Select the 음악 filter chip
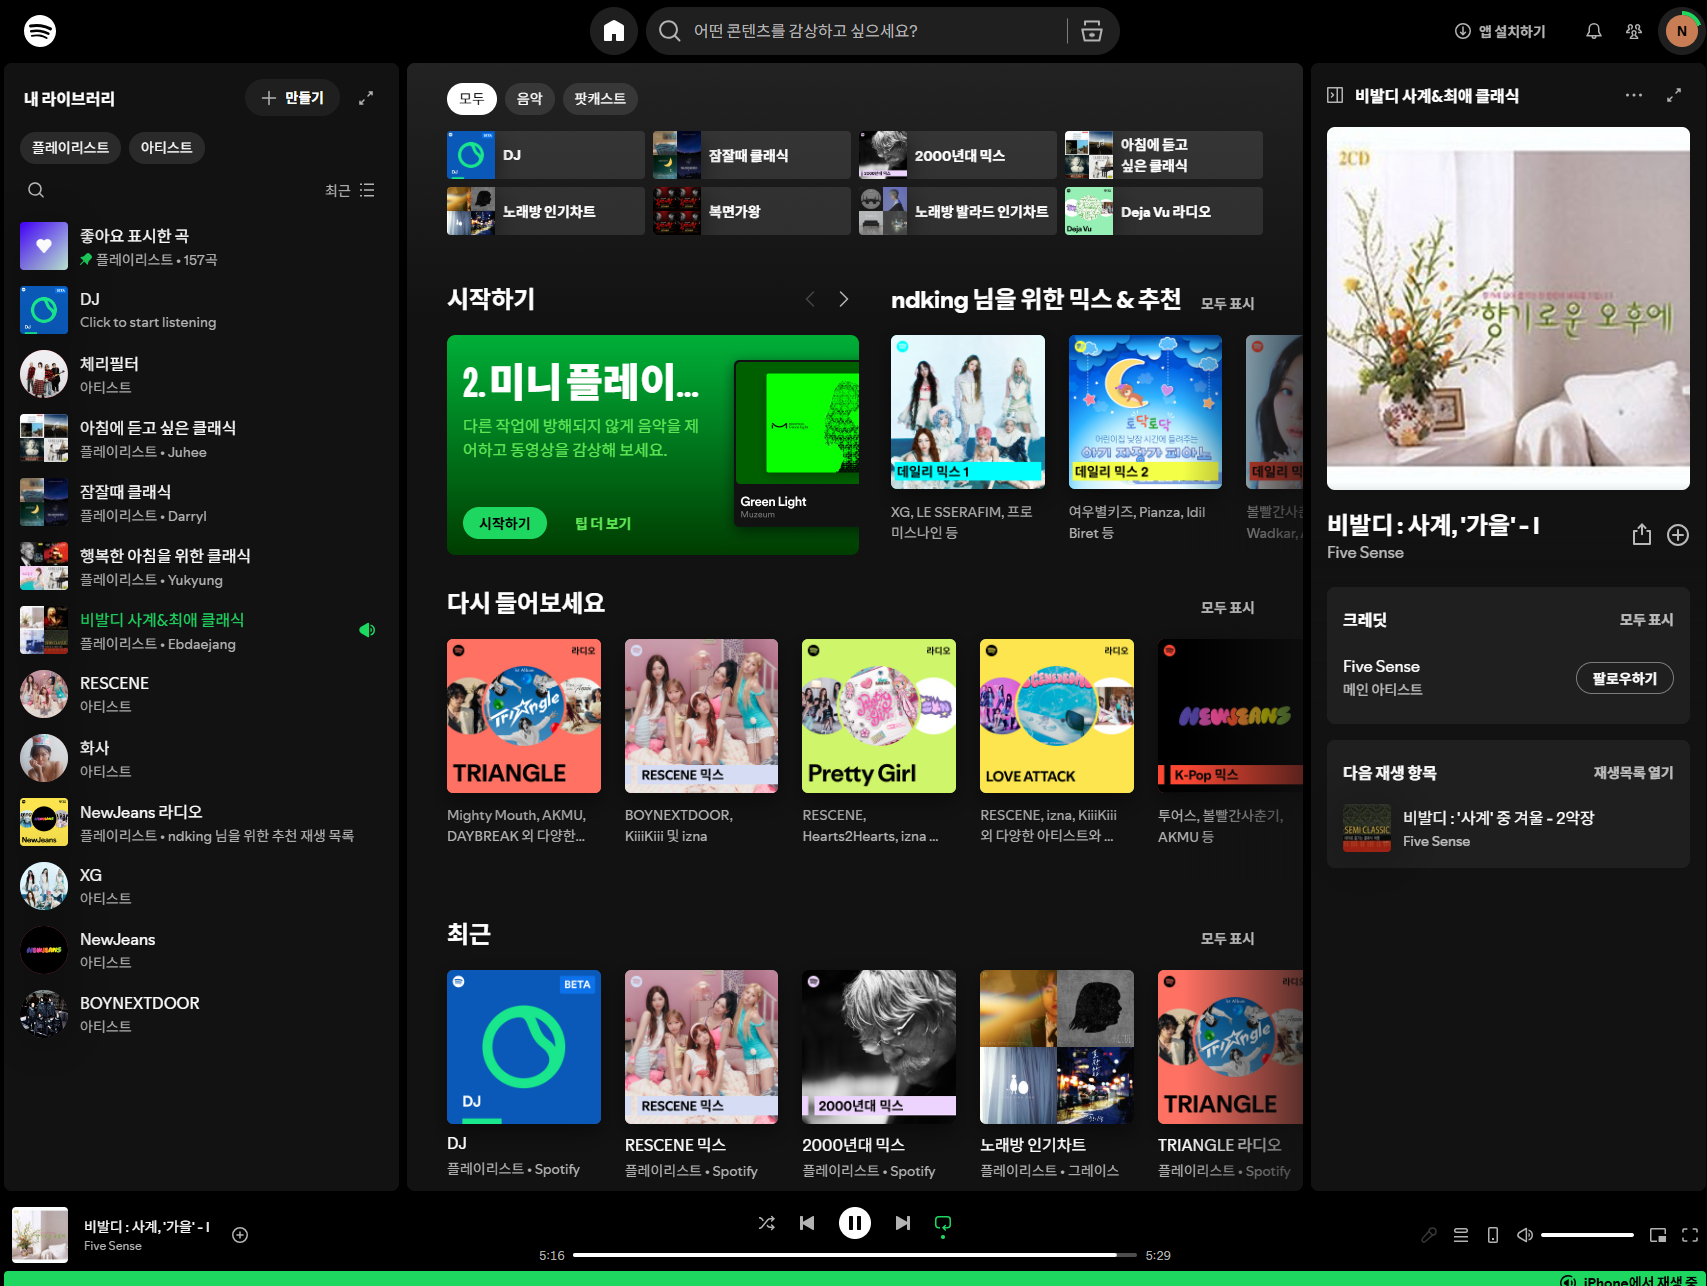 [529, 98]
